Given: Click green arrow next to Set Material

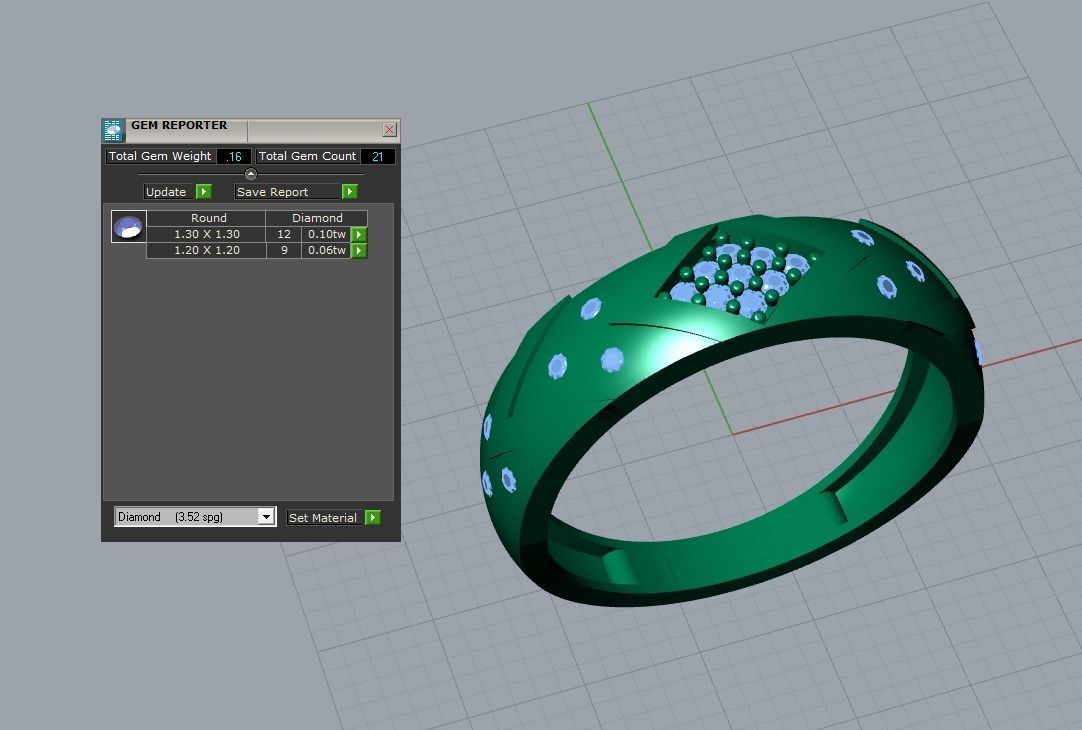Looking at the screenshot, I should point(373,517).
